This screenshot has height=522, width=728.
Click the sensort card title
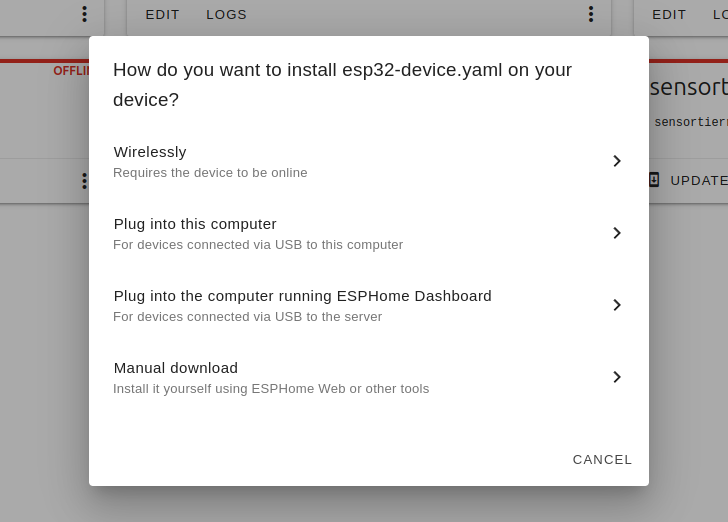tap(688, 87)
